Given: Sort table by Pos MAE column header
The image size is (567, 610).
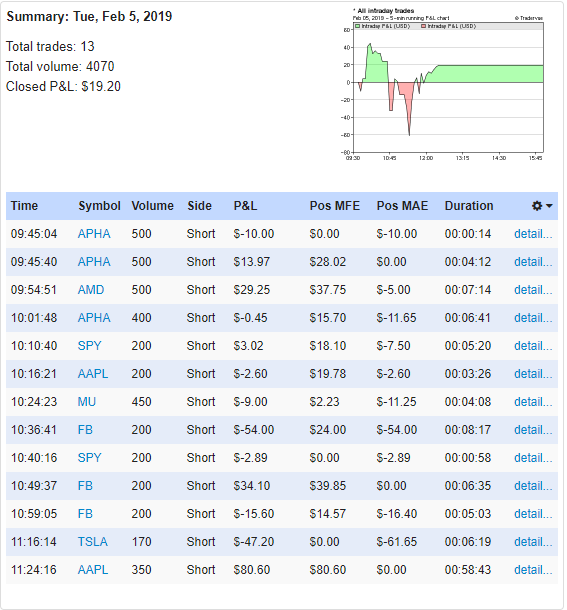Looking at the screenshot, I should tap(402, 206).
